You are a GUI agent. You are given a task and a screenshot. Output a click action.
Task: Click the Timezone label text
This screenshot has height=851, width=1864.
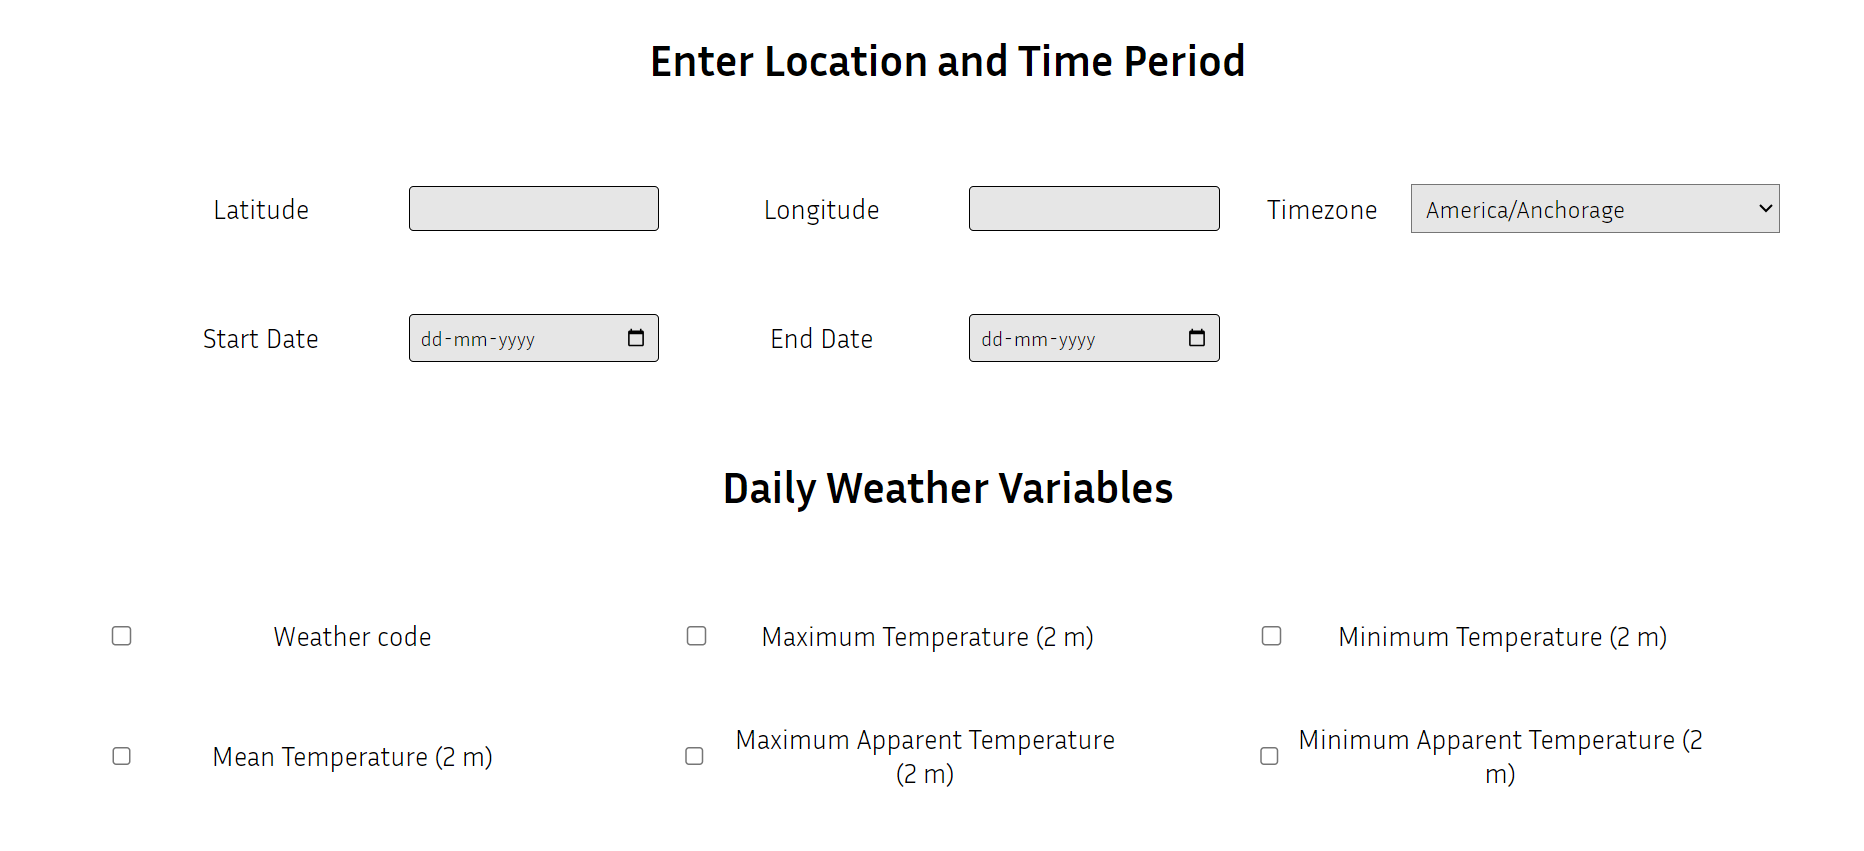tap(1322, 210)
